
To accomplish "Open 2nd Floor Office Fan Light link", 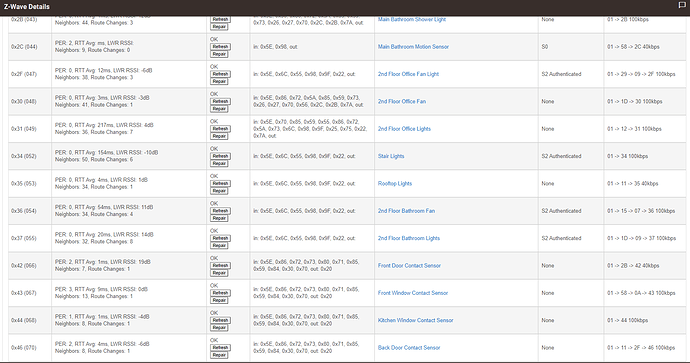I will click(x=408, y=74).
